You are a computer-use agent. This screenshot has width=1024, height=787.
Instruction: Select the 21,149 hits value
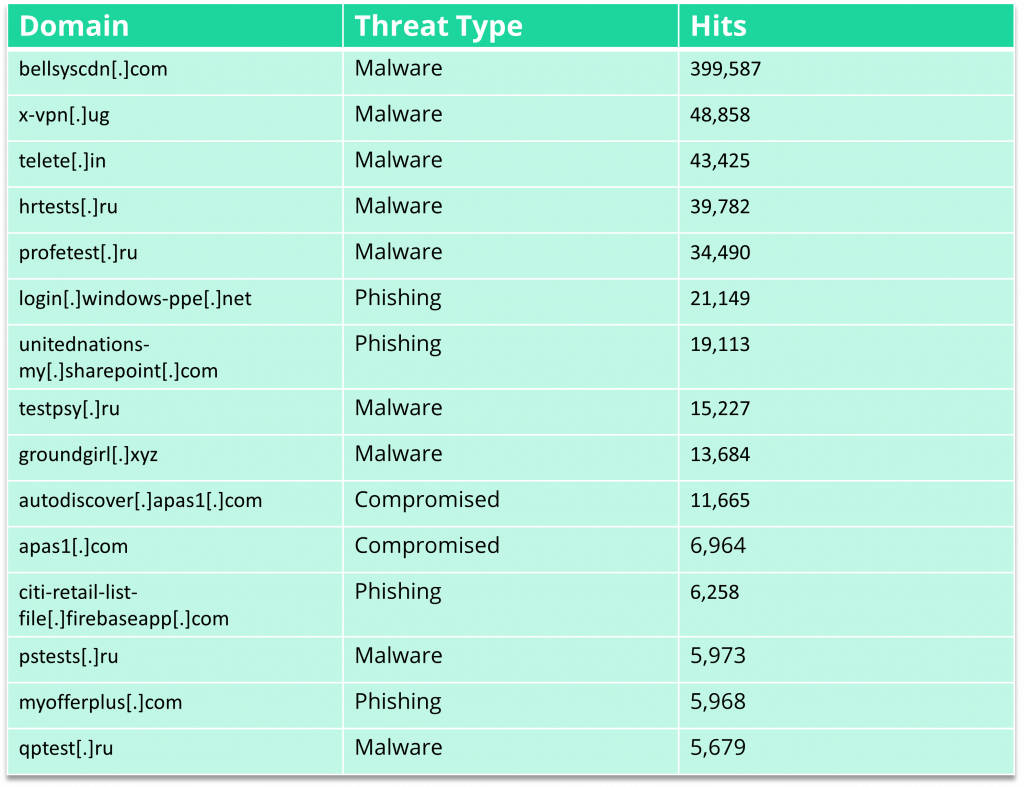tap(720, 298)
